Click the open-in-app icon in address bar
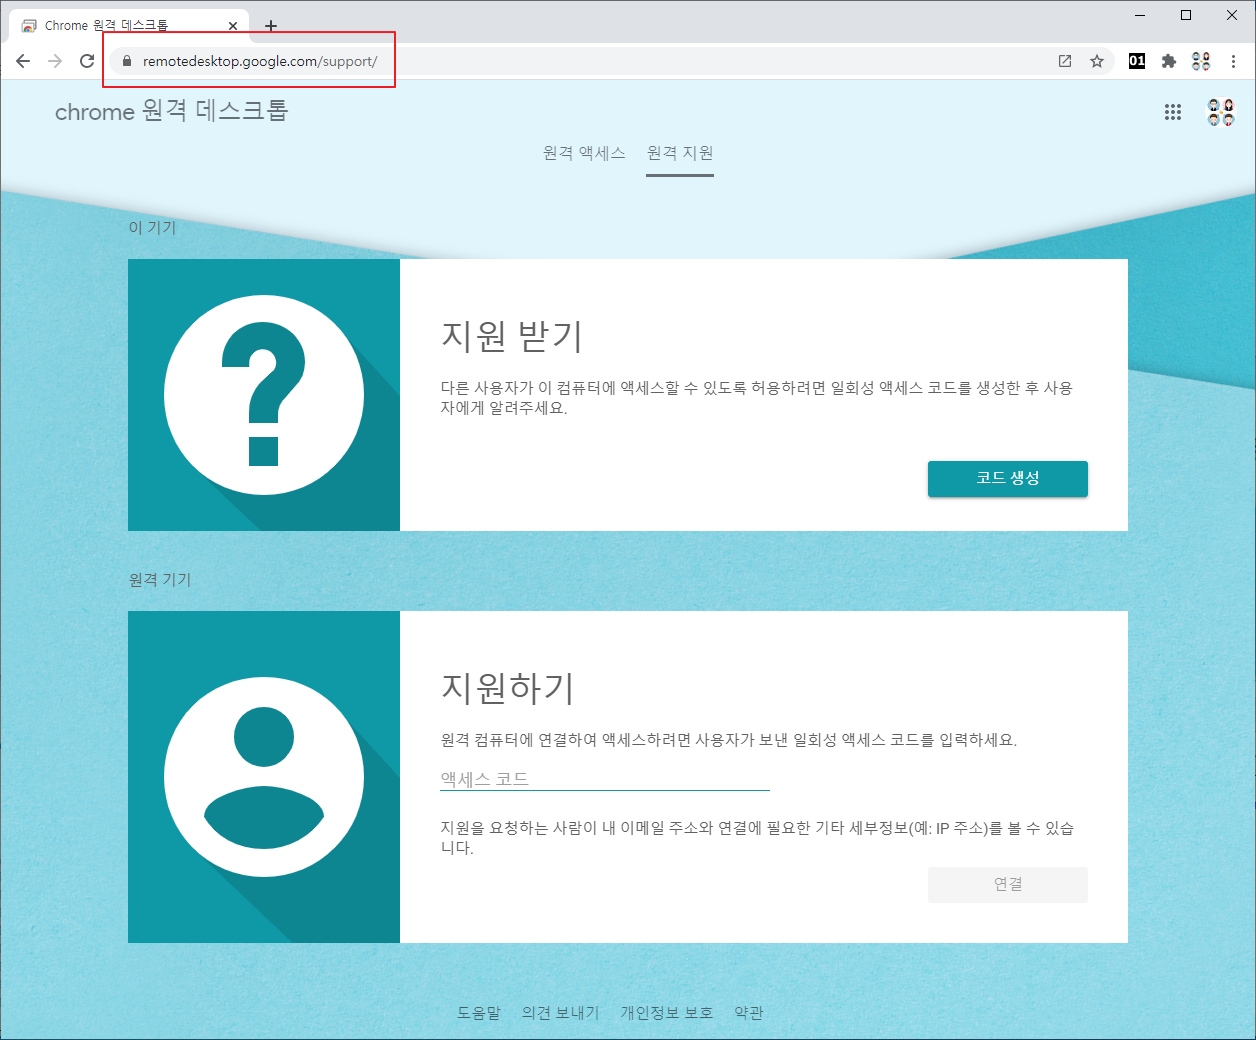This screenshot has width=1256, height=1040. pyautogui.click(x=1065, y=61)
